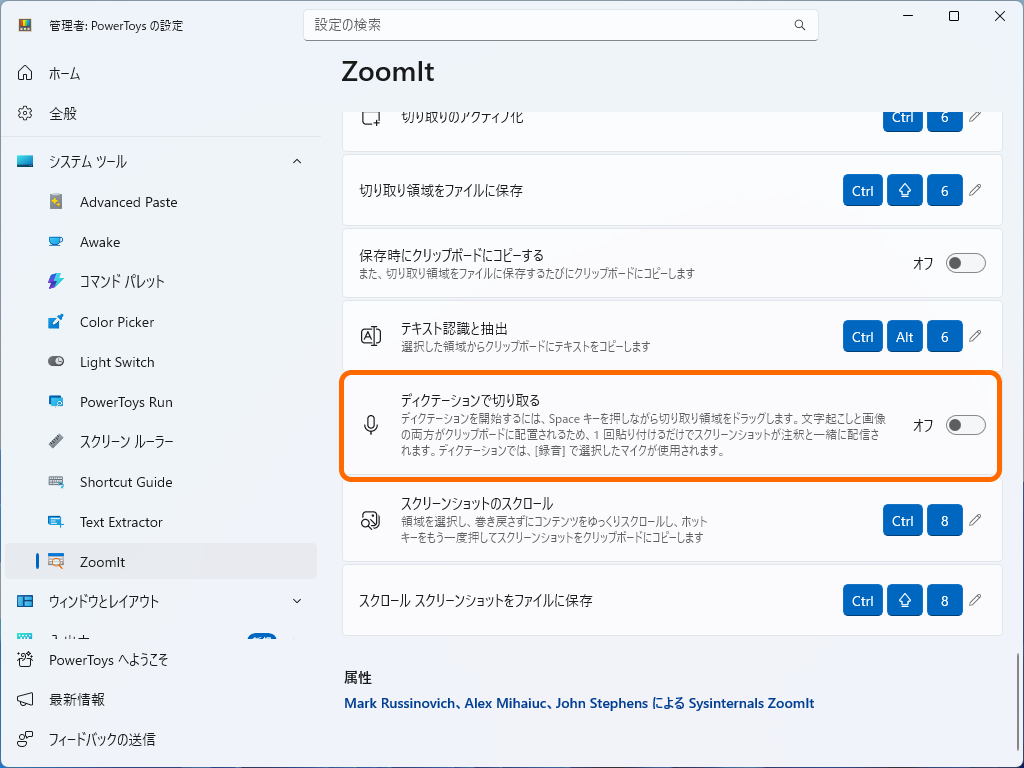The height and width of the screenshot is (768, 1024).
Task: Click the スクリーン ルーラー ruler icon
Action: pos(56,441)
